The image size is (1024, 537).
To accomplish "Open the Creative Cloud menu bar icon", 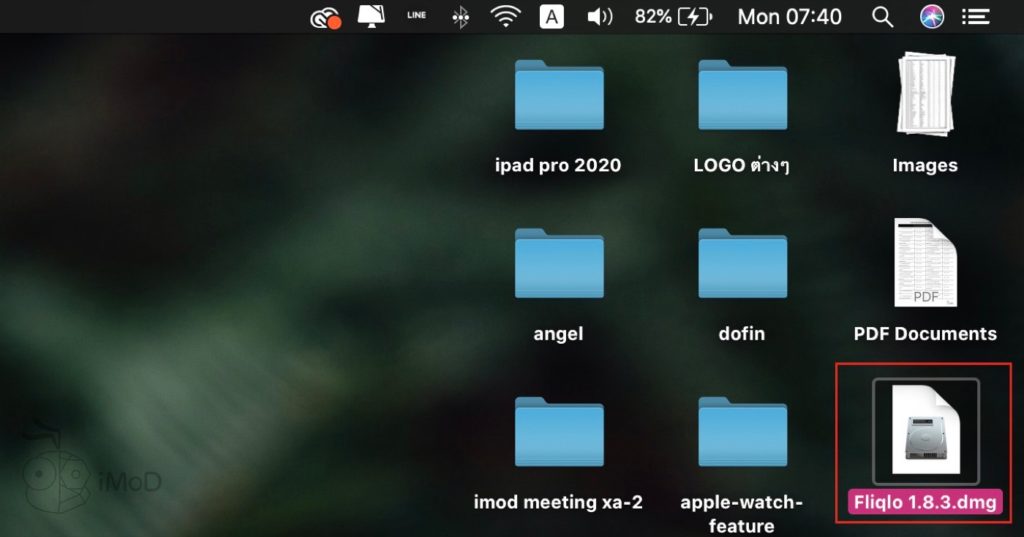I will pos(325,17).
